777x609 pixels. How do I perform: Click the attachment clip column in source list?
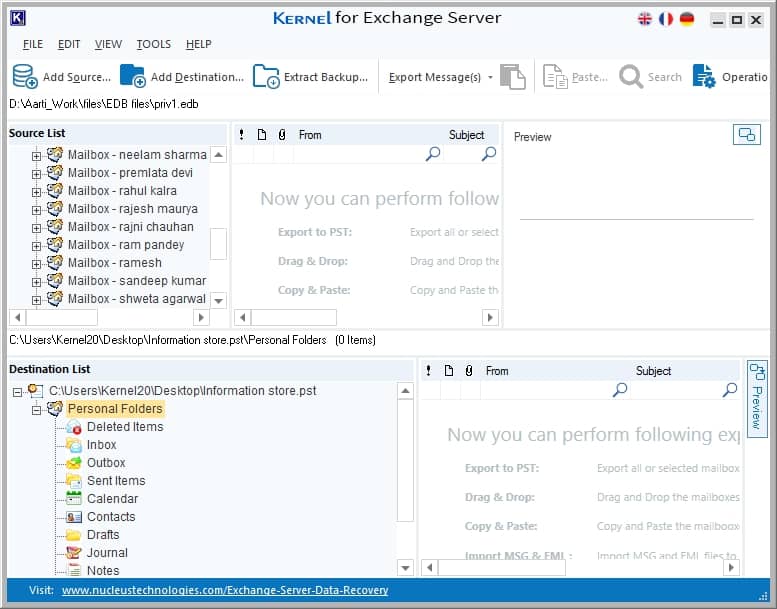[x=282, y=135]
